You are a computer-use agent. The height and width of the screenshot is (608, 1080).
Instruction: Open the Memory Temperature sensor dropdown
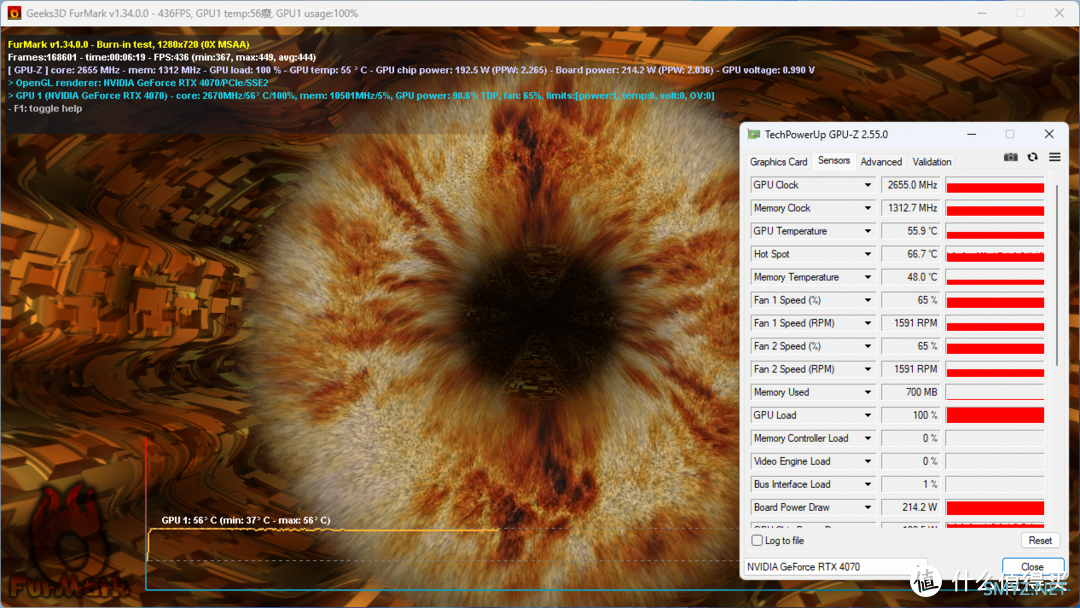868,277
